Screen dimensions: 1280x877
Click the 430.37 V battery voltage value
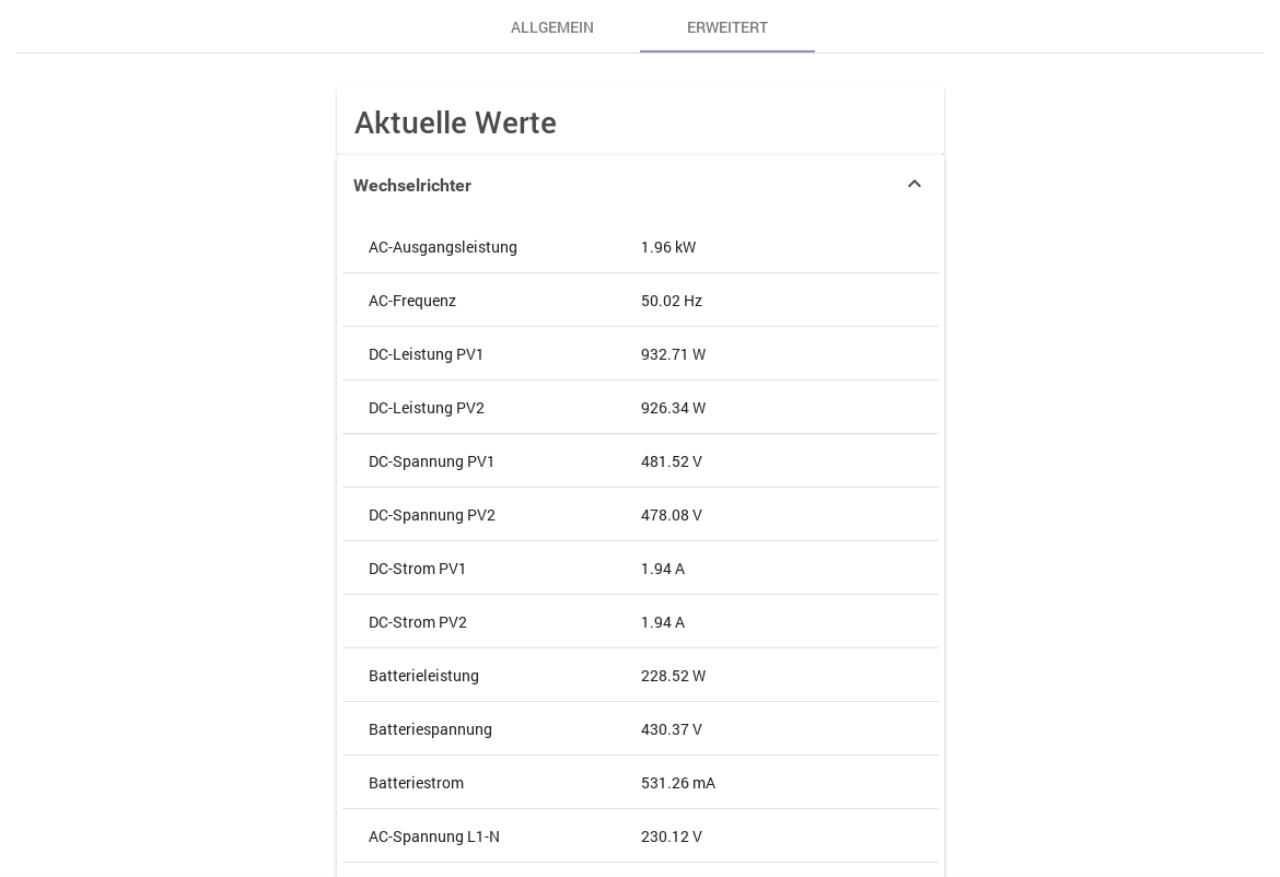coord(671,730)
